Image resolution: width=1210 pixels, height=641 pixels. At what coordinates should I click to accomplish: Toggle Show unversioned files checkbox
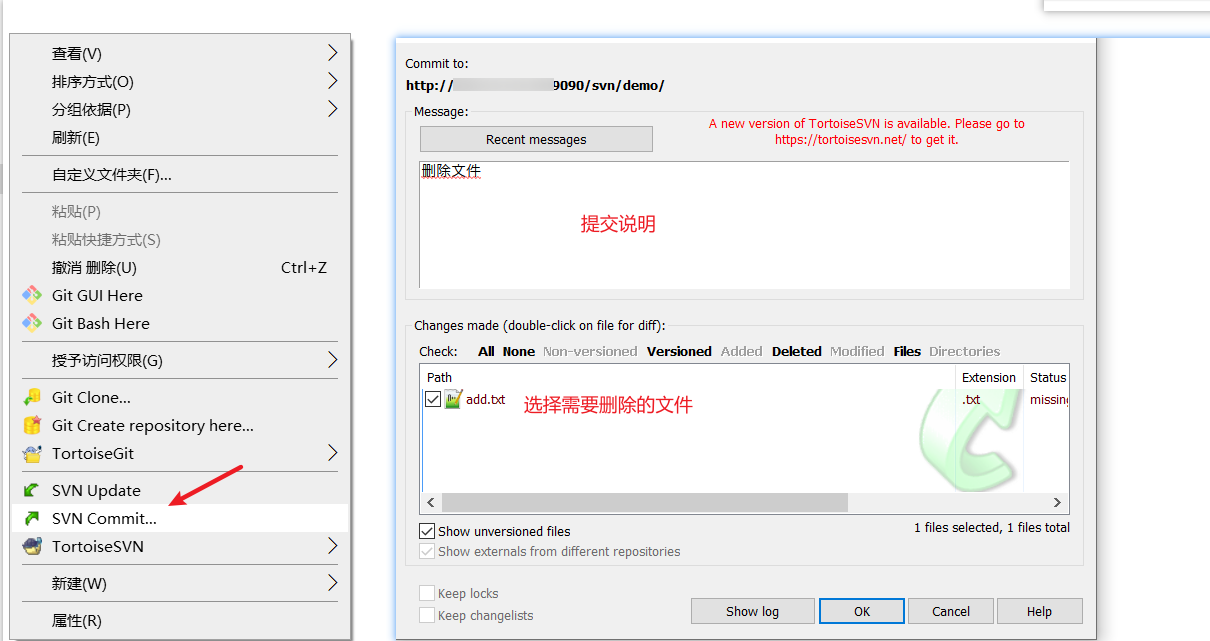click(427, 531)
